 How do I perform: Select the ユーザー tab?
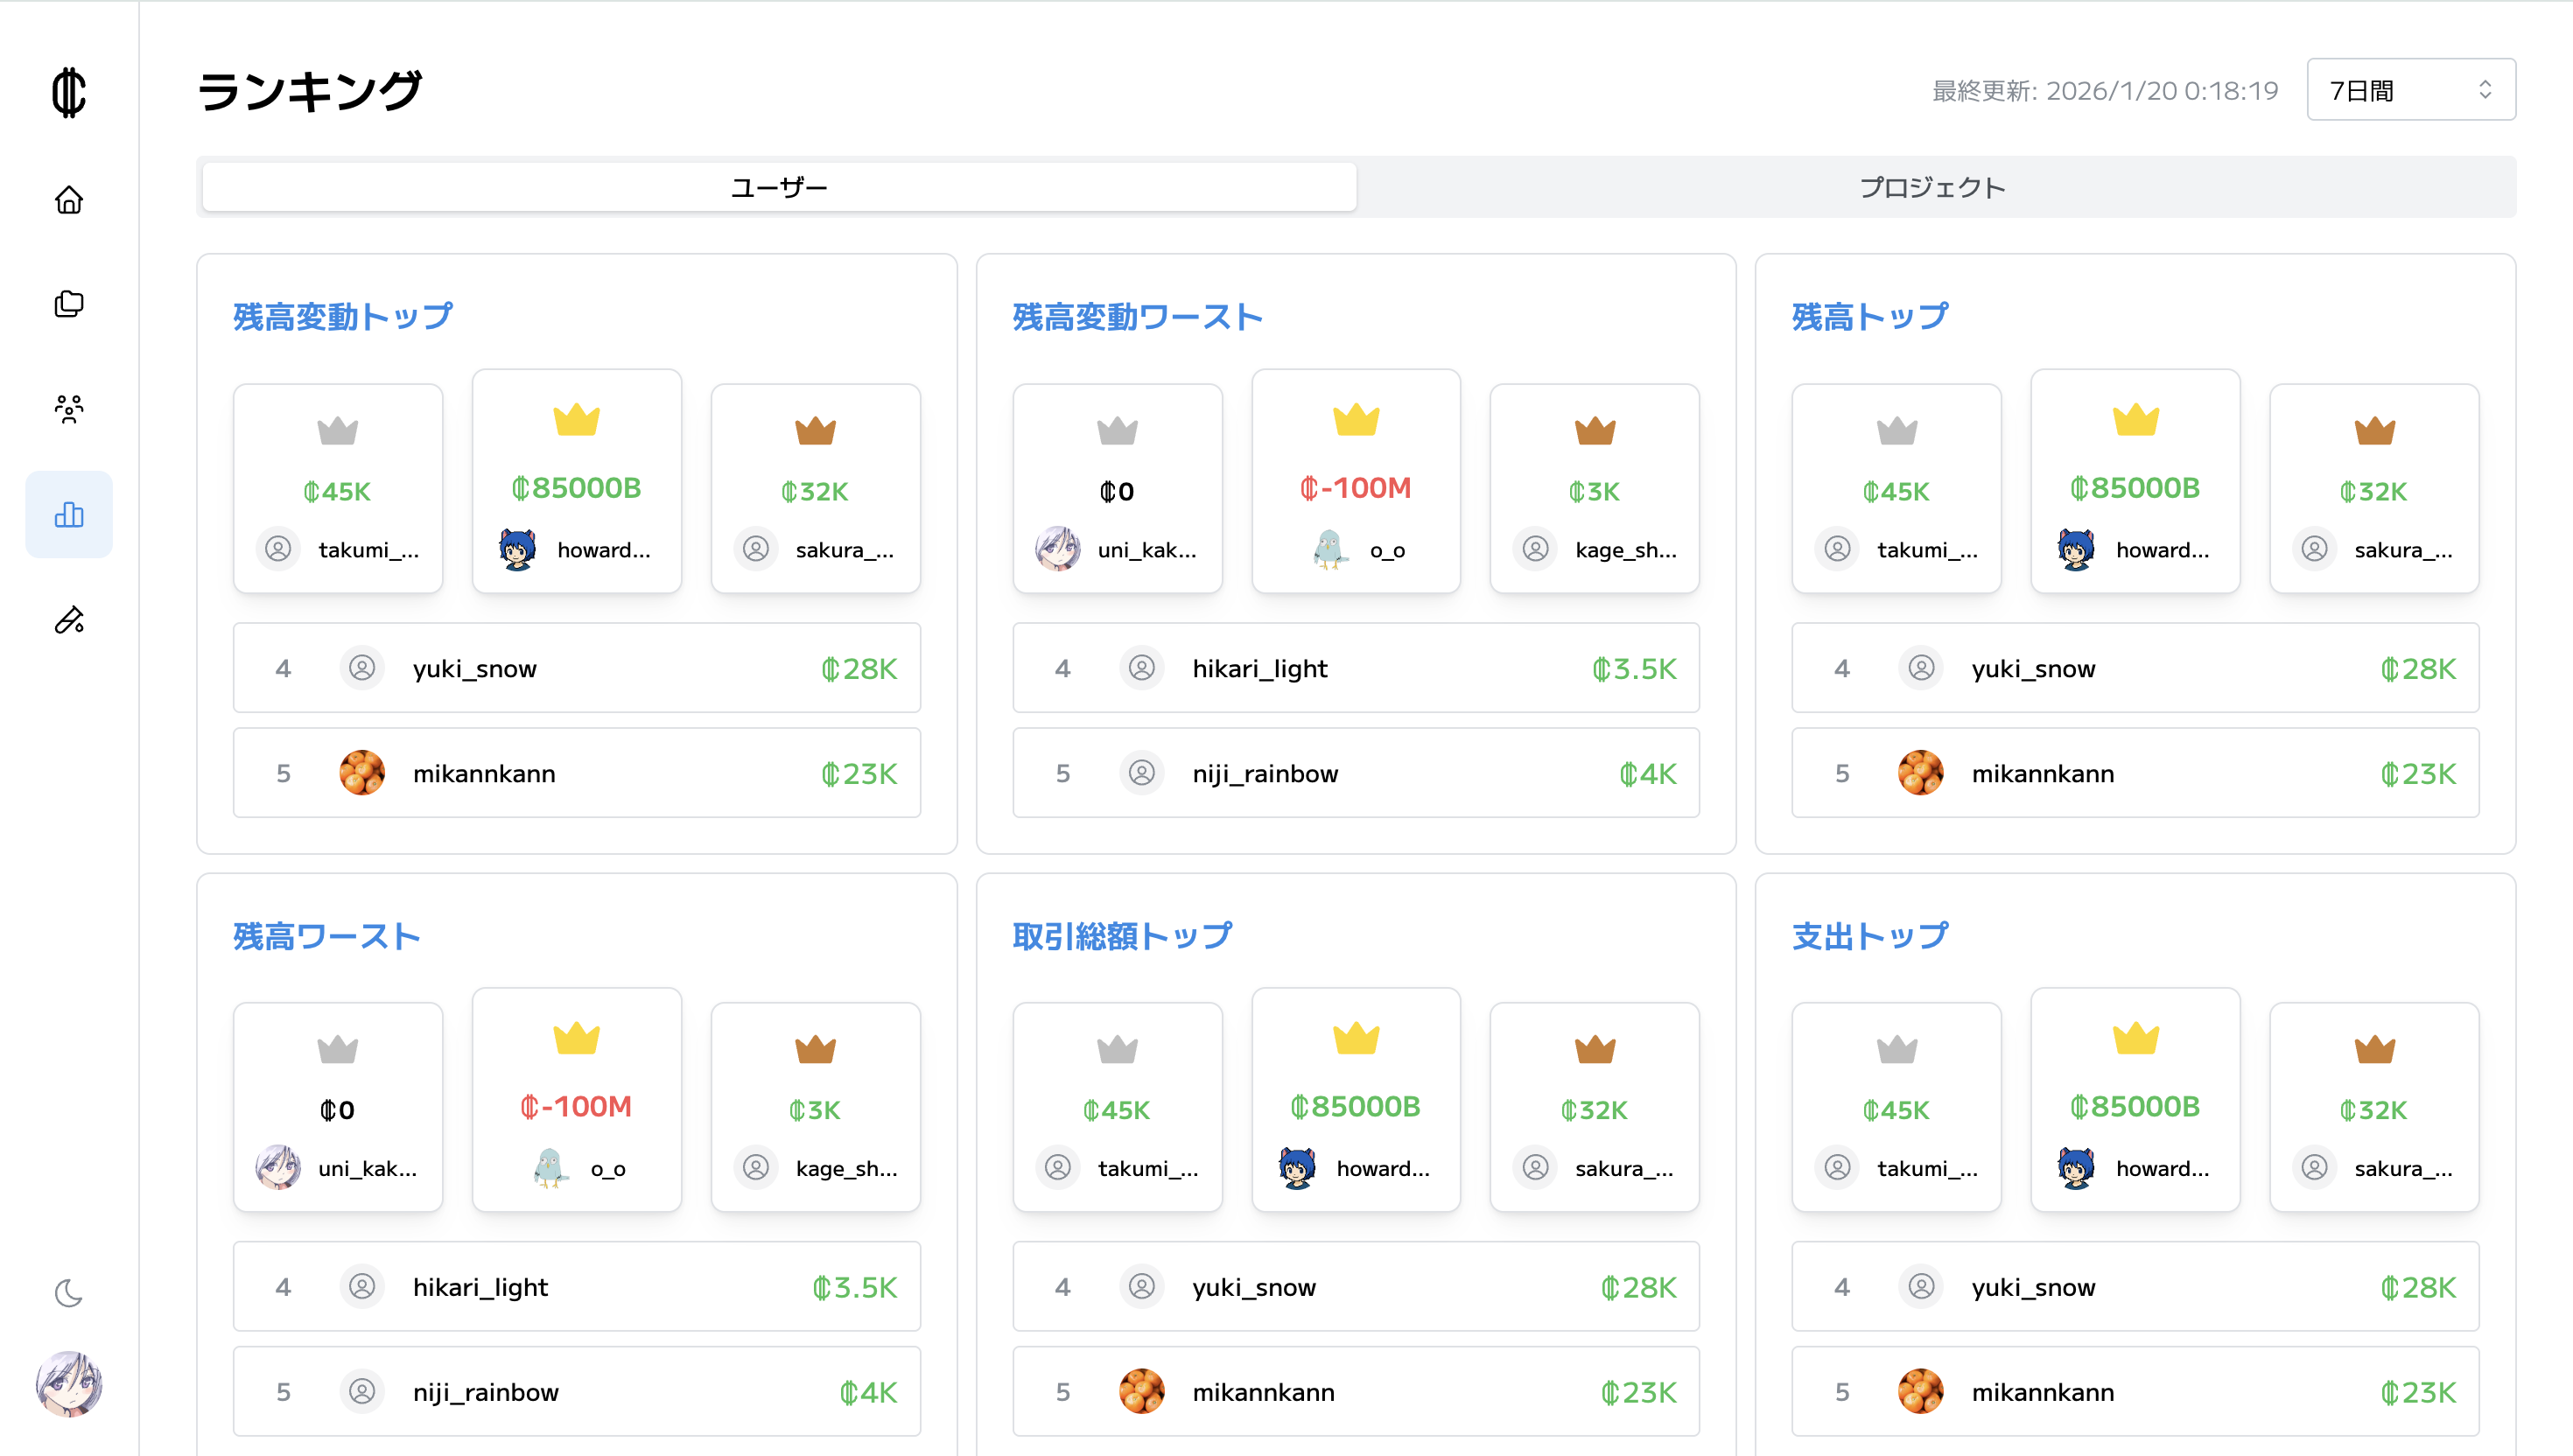[779, 187]
